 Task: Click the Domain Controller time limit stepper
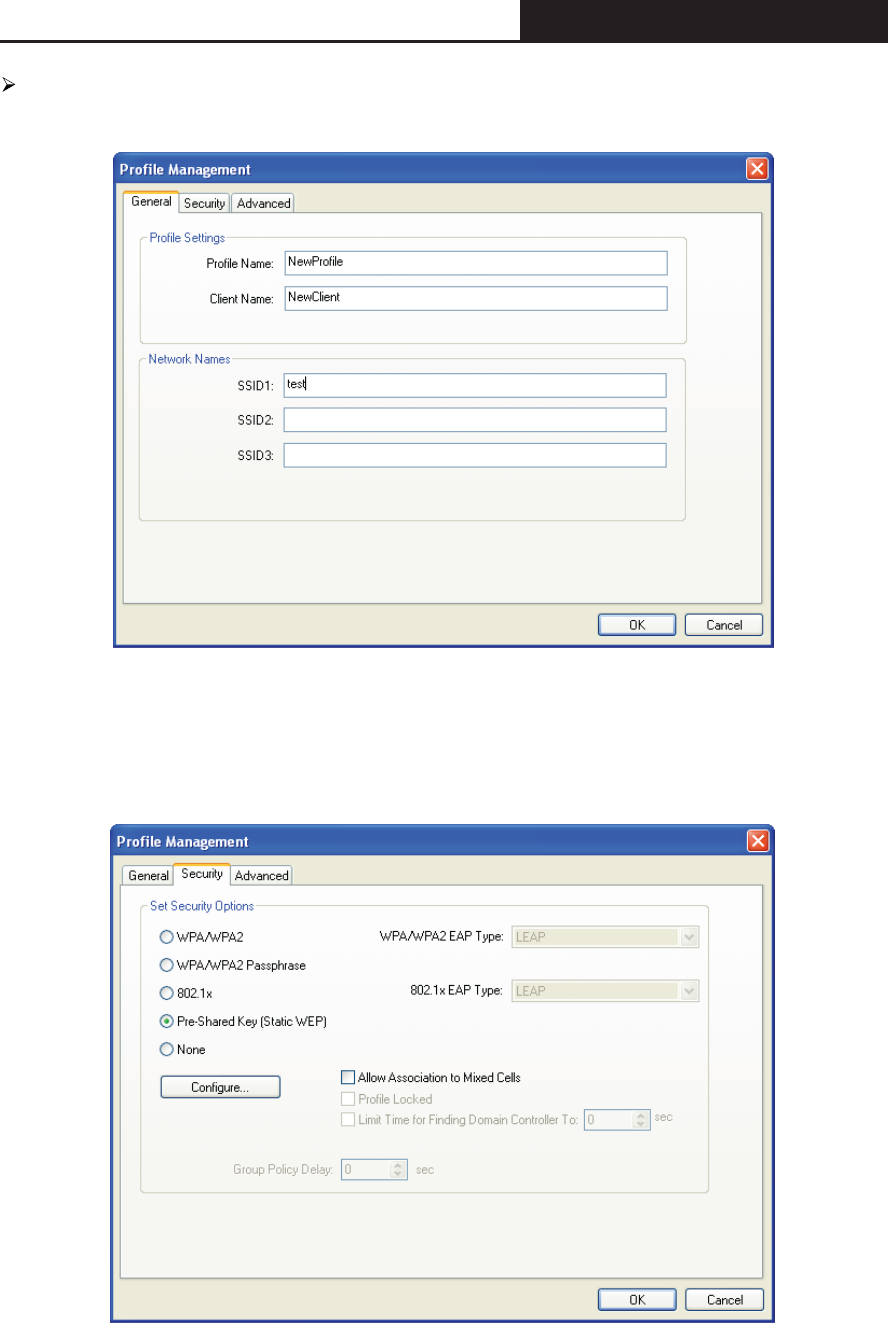[x=642, y=1120]
